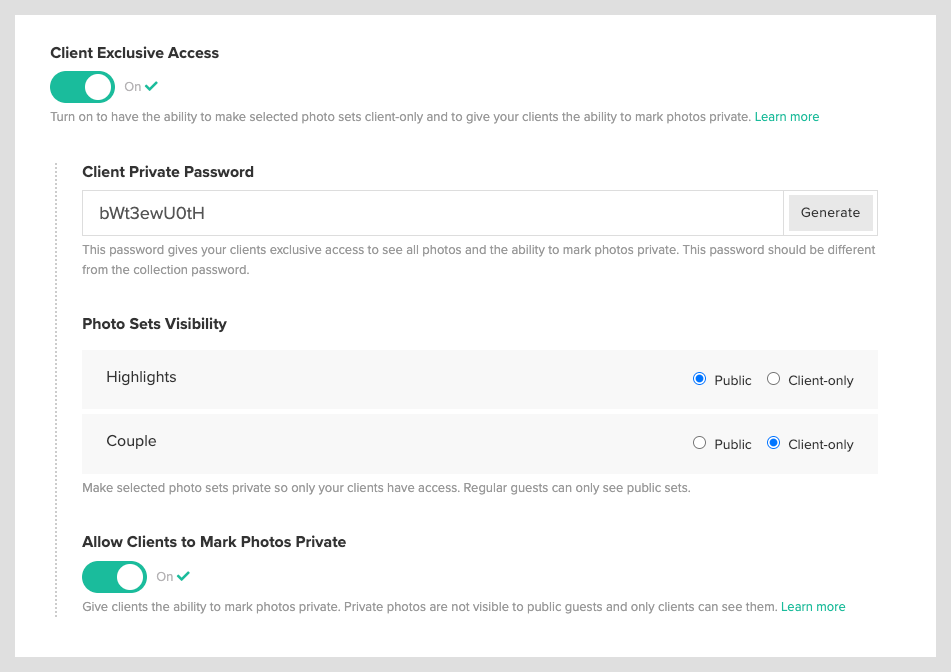Click the Client Exclusive Access heading
951x672 pixels.
(135, 53)
